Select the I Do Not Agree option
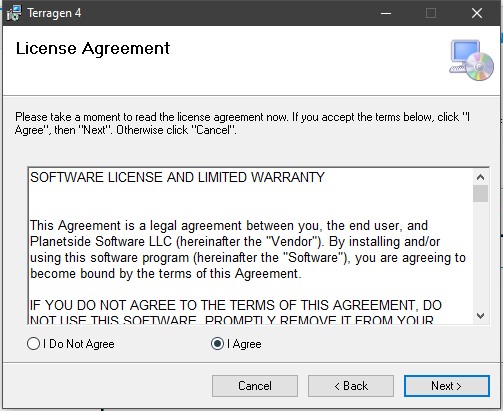The width and height of the screenshot is (503, 411). (71, 344)
